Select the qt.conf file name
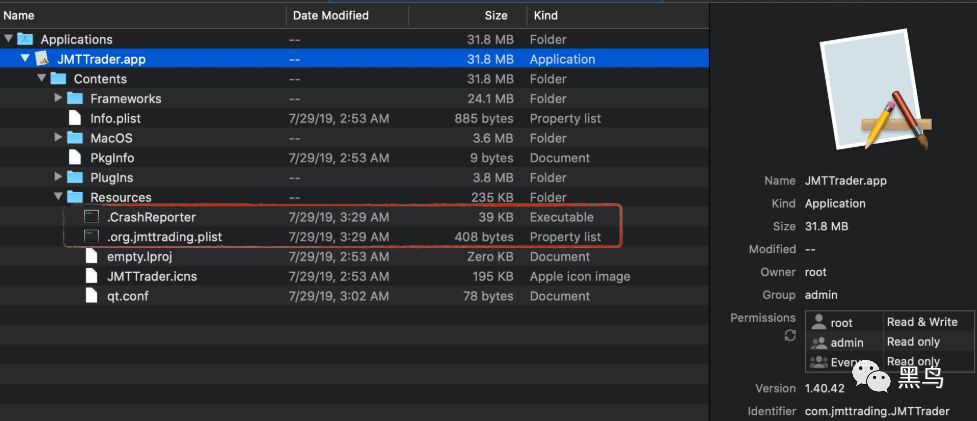Viewport: 977px width, 421px height. point(128,296)
